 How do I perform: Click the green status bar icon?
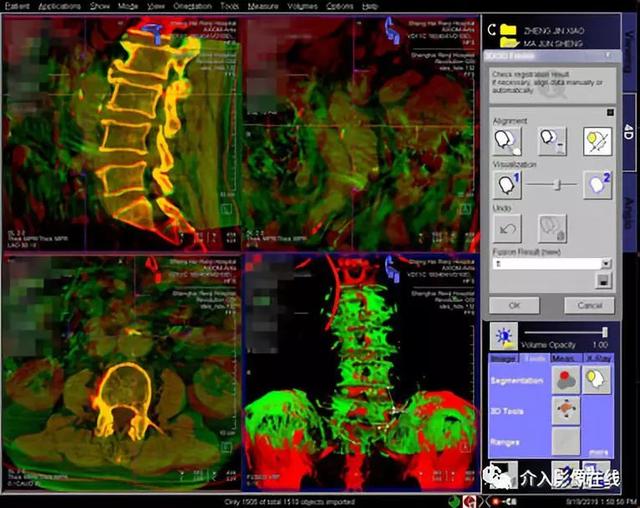454,501
